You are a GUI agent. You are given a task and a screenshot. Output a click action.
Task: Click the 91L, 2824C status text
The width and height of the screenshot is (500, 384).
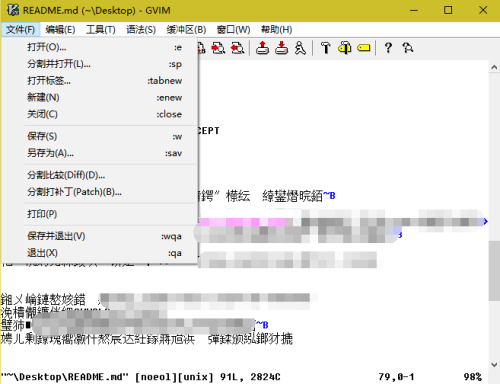[x=250, y=377]
